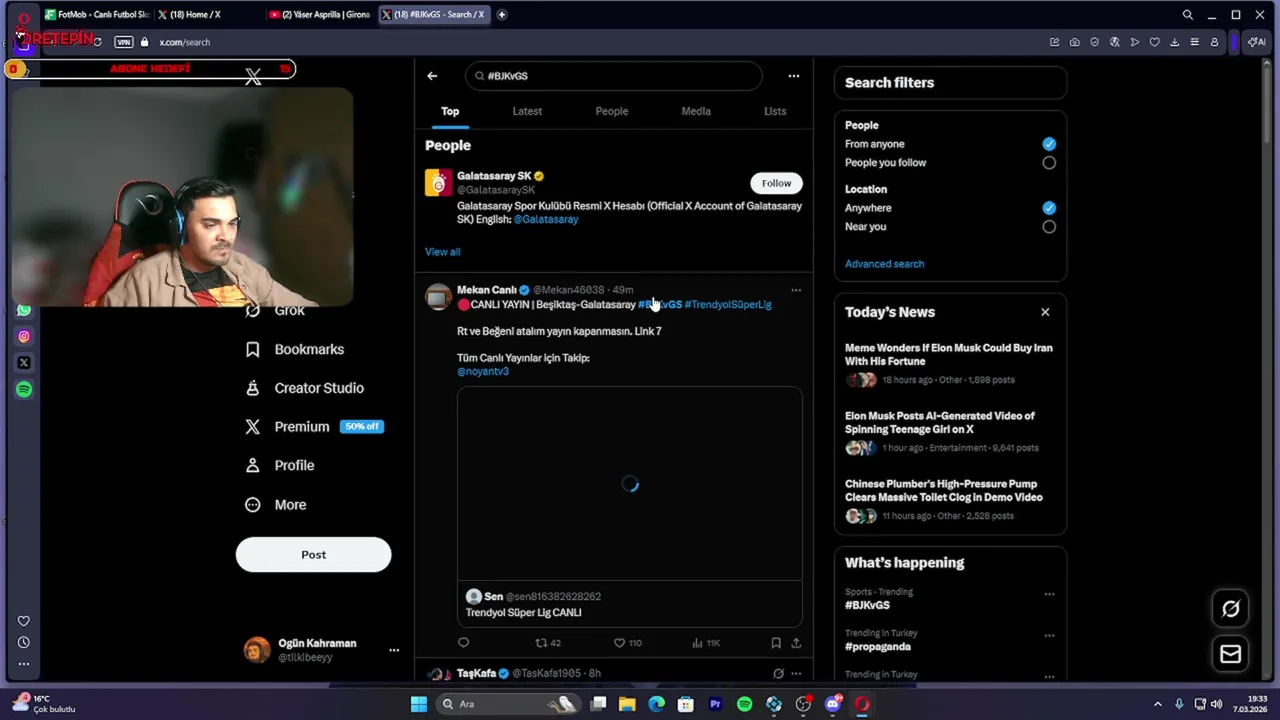Open the floating Grok button
Viewport: 1280px width, 720px height.
tap(1231, 608)
